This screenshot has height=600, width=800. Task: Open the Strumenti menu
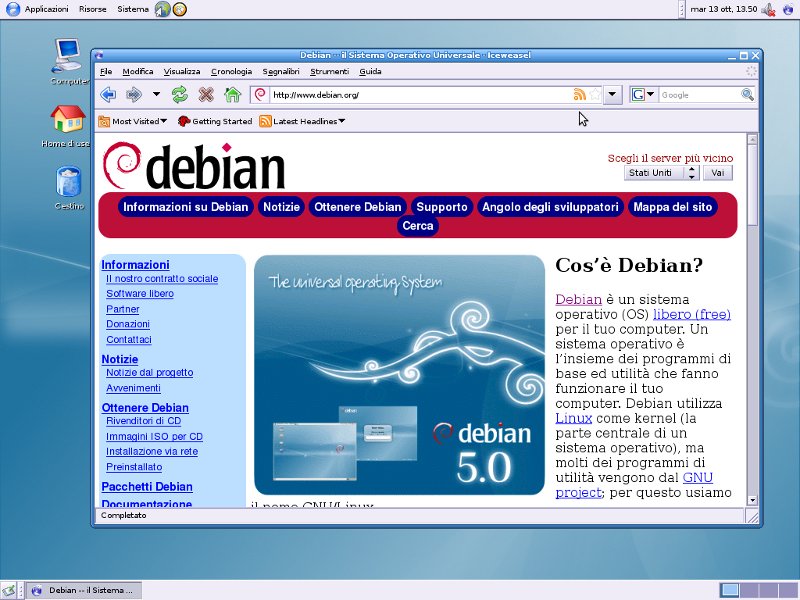pos(330,71)
